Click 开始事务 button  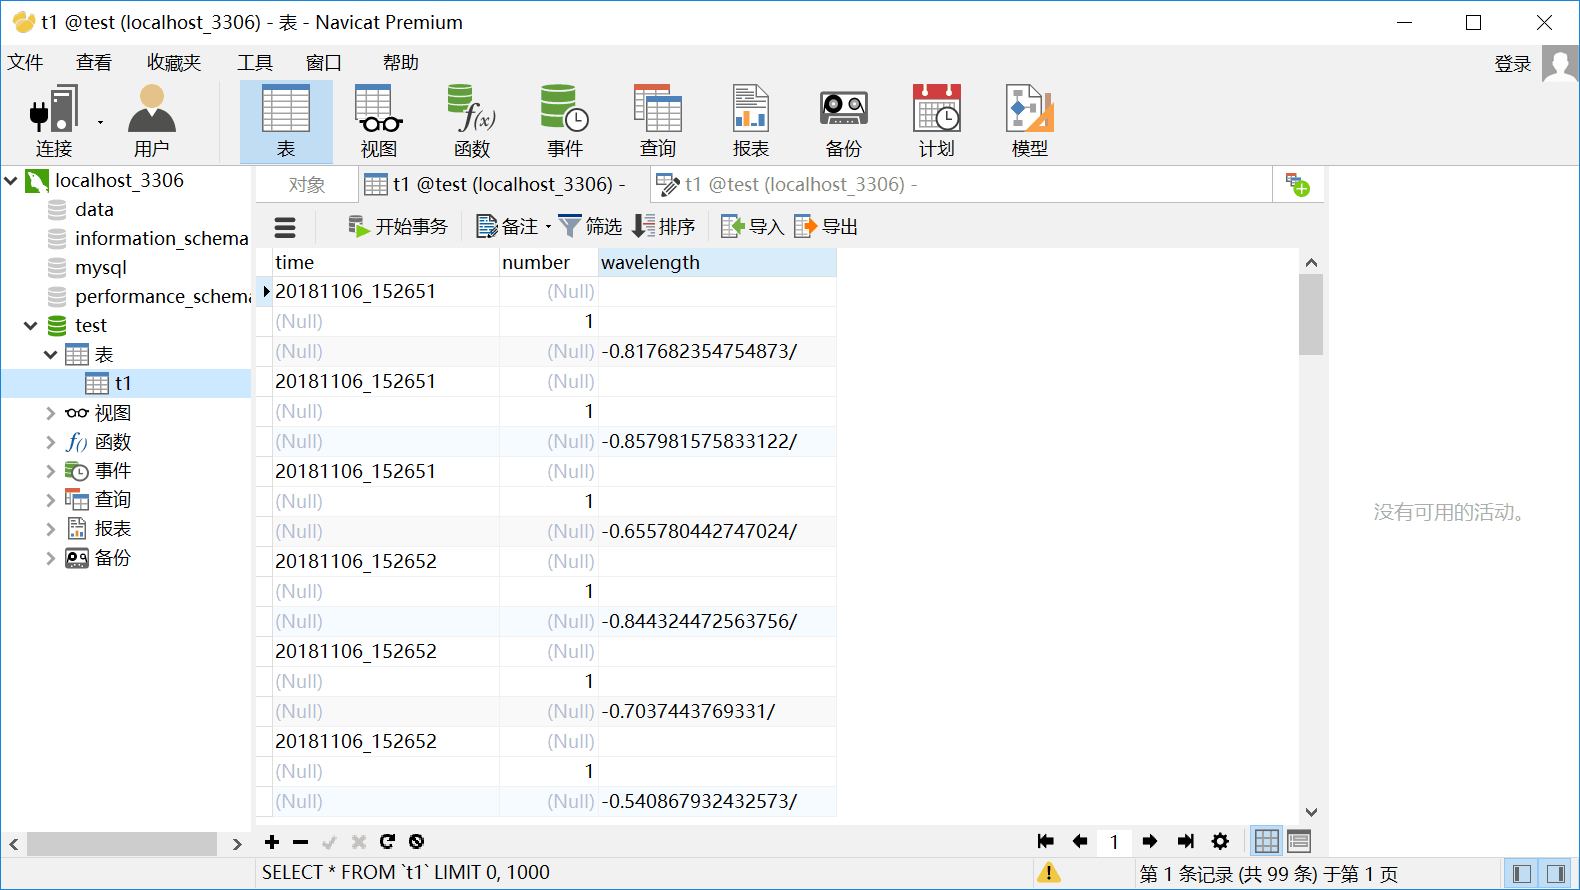click(398, 227)
